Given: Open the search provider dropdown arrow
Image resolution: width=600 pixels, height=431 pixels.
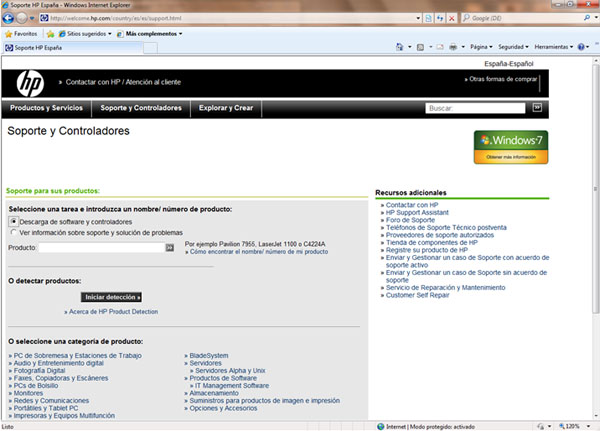Looking at the screenshot, I should 596,18.
